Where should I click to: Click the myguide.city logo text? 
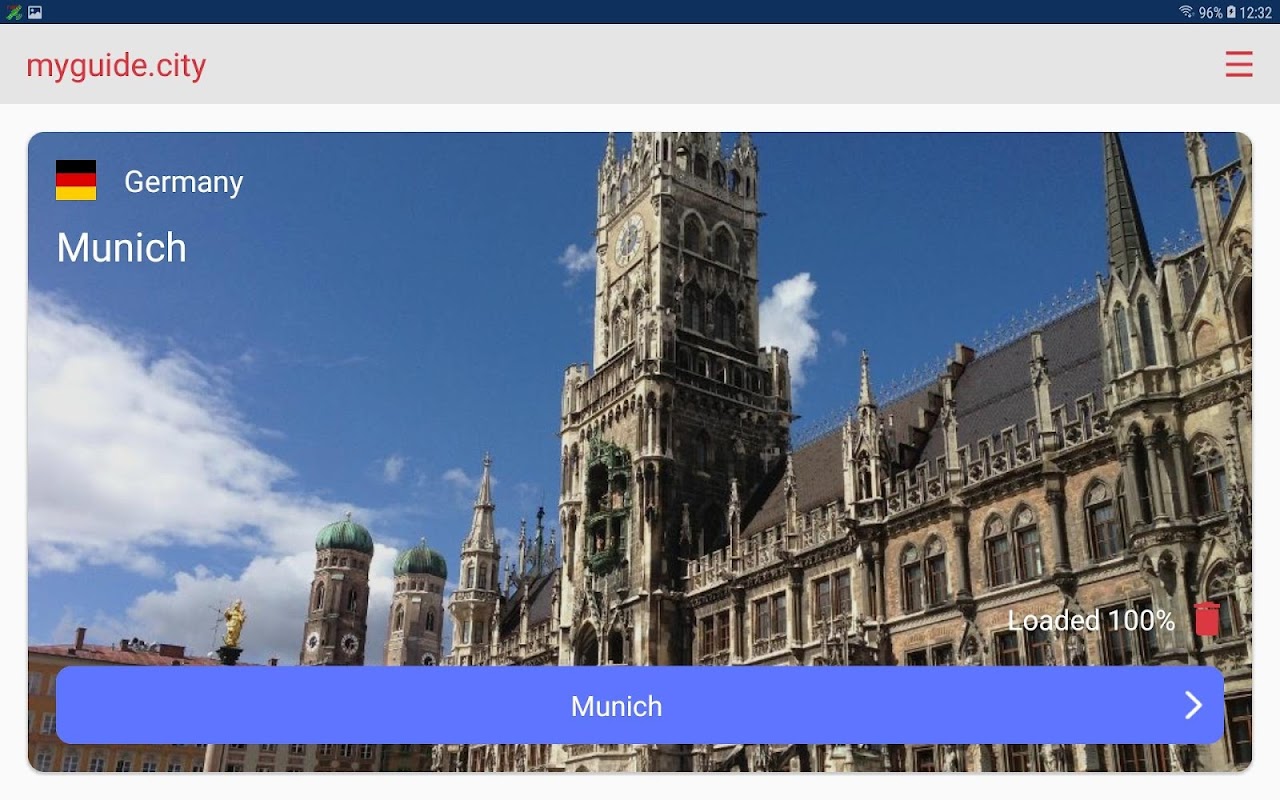click(x=116, y=66)
